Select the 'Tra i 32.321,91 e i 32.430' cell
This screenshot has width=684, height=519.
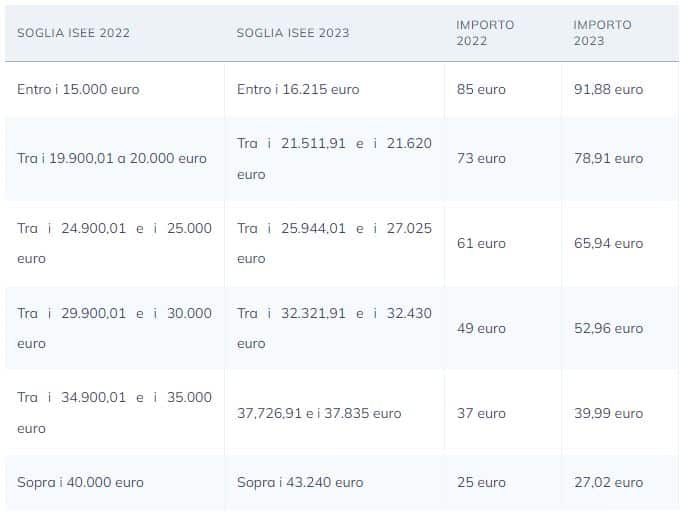[x=334, y=328]
